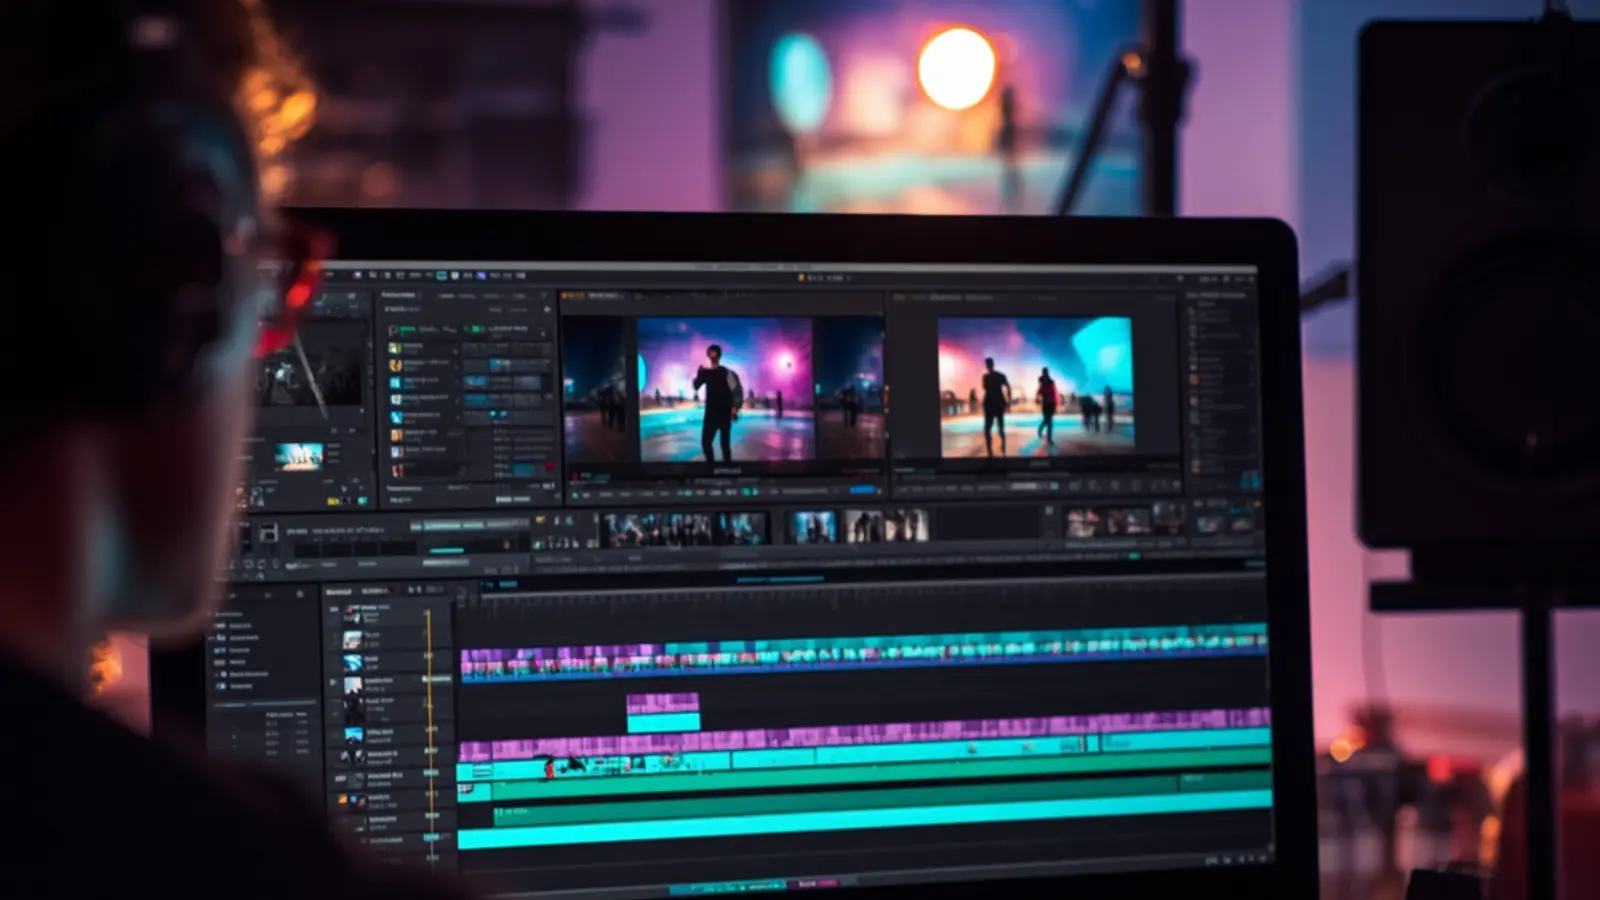Click the green badge in the lower-left preview panel
Screen dimensions: 1600x900
click(x=362, y=500)
